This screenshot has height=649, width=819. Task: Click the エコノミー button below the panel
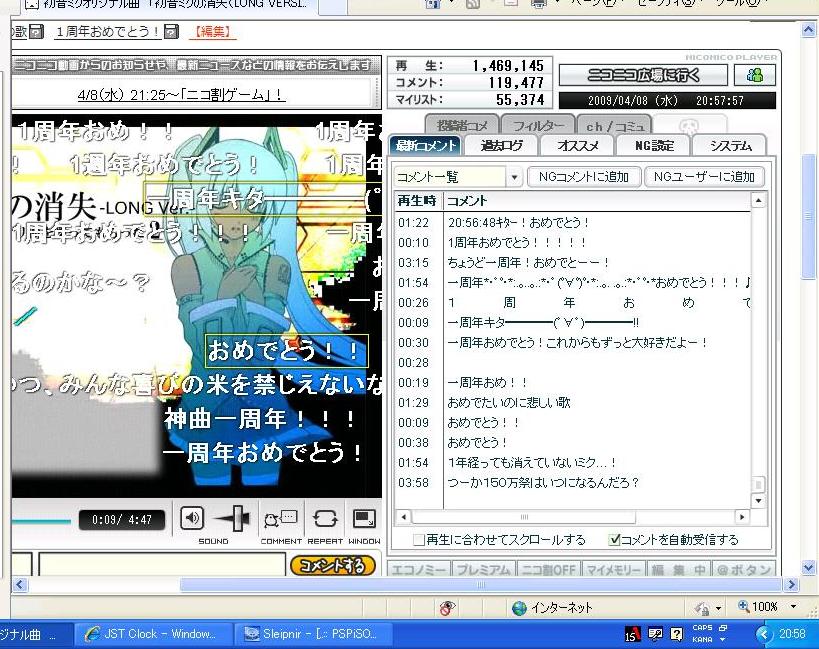pos(419,570)
